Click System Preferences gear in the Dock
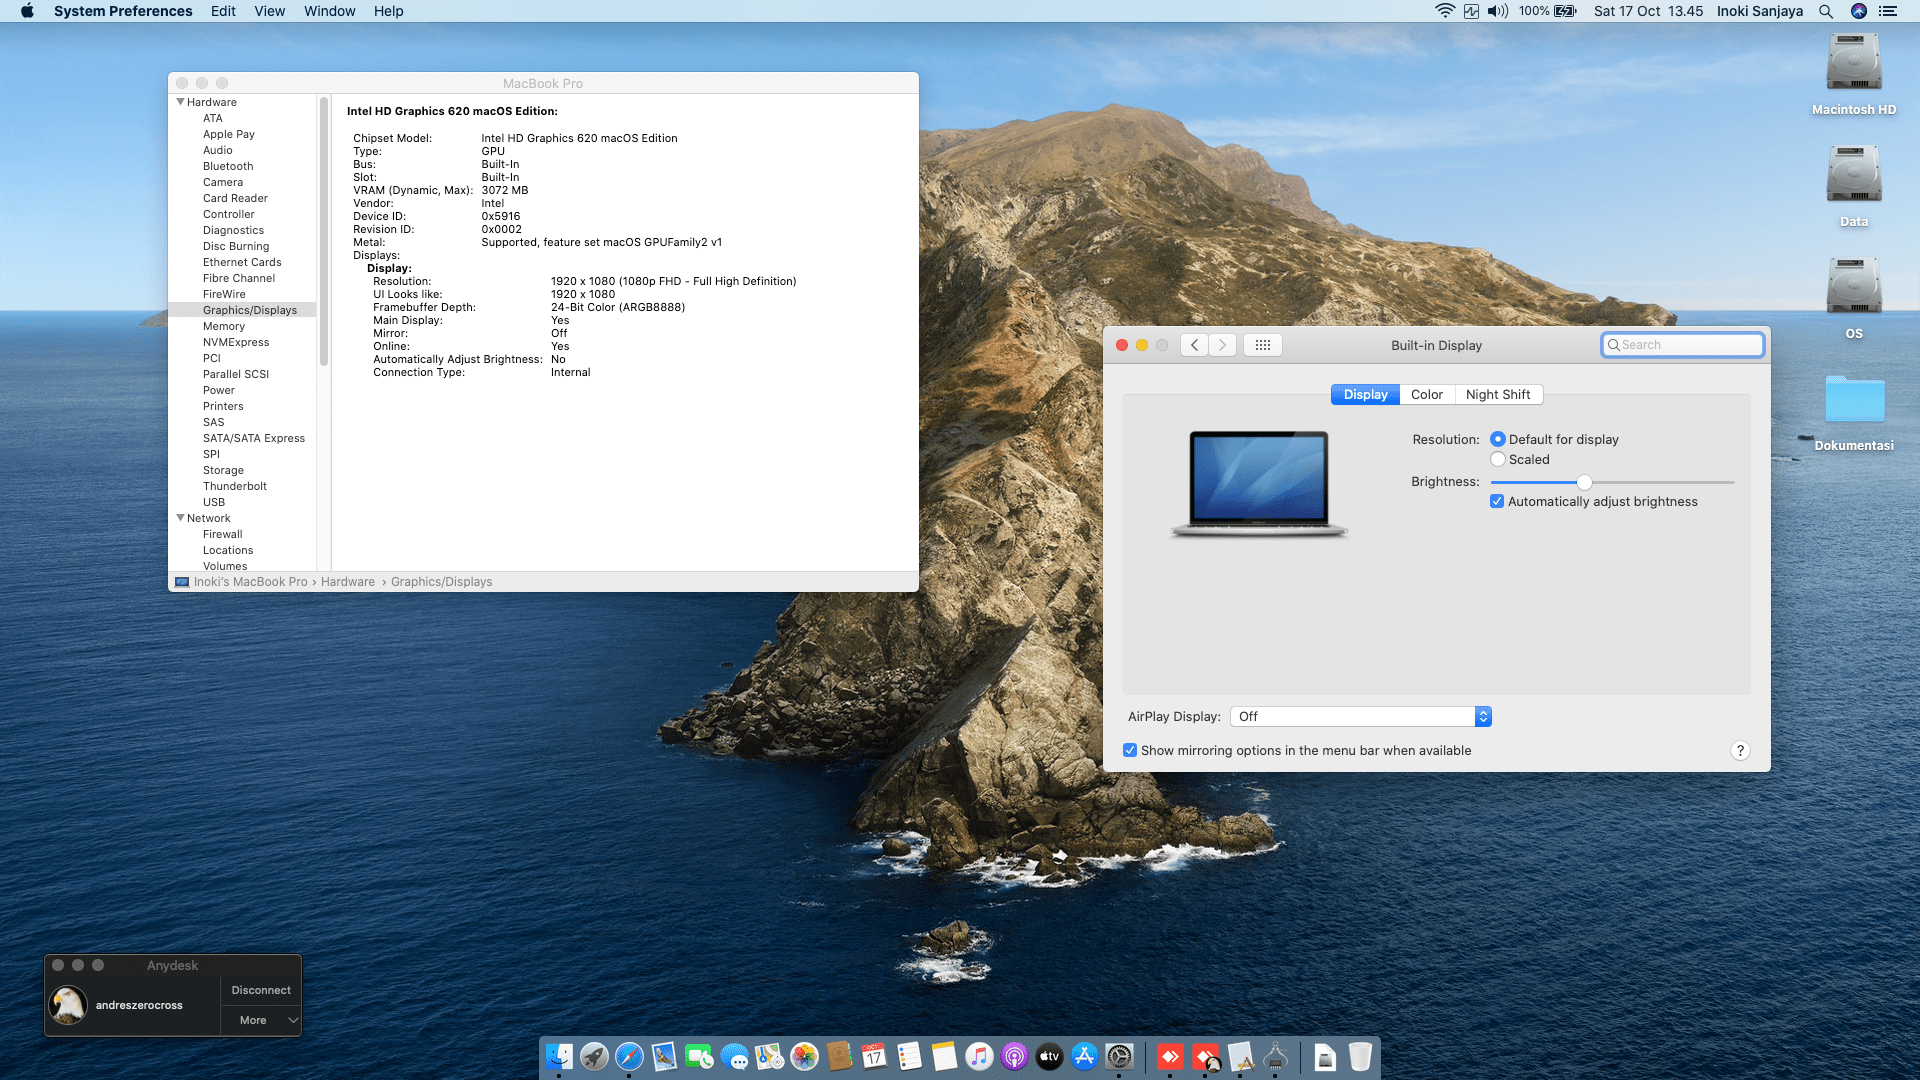Viewport: 1920px width, 1080px height. (1119, 1056)
